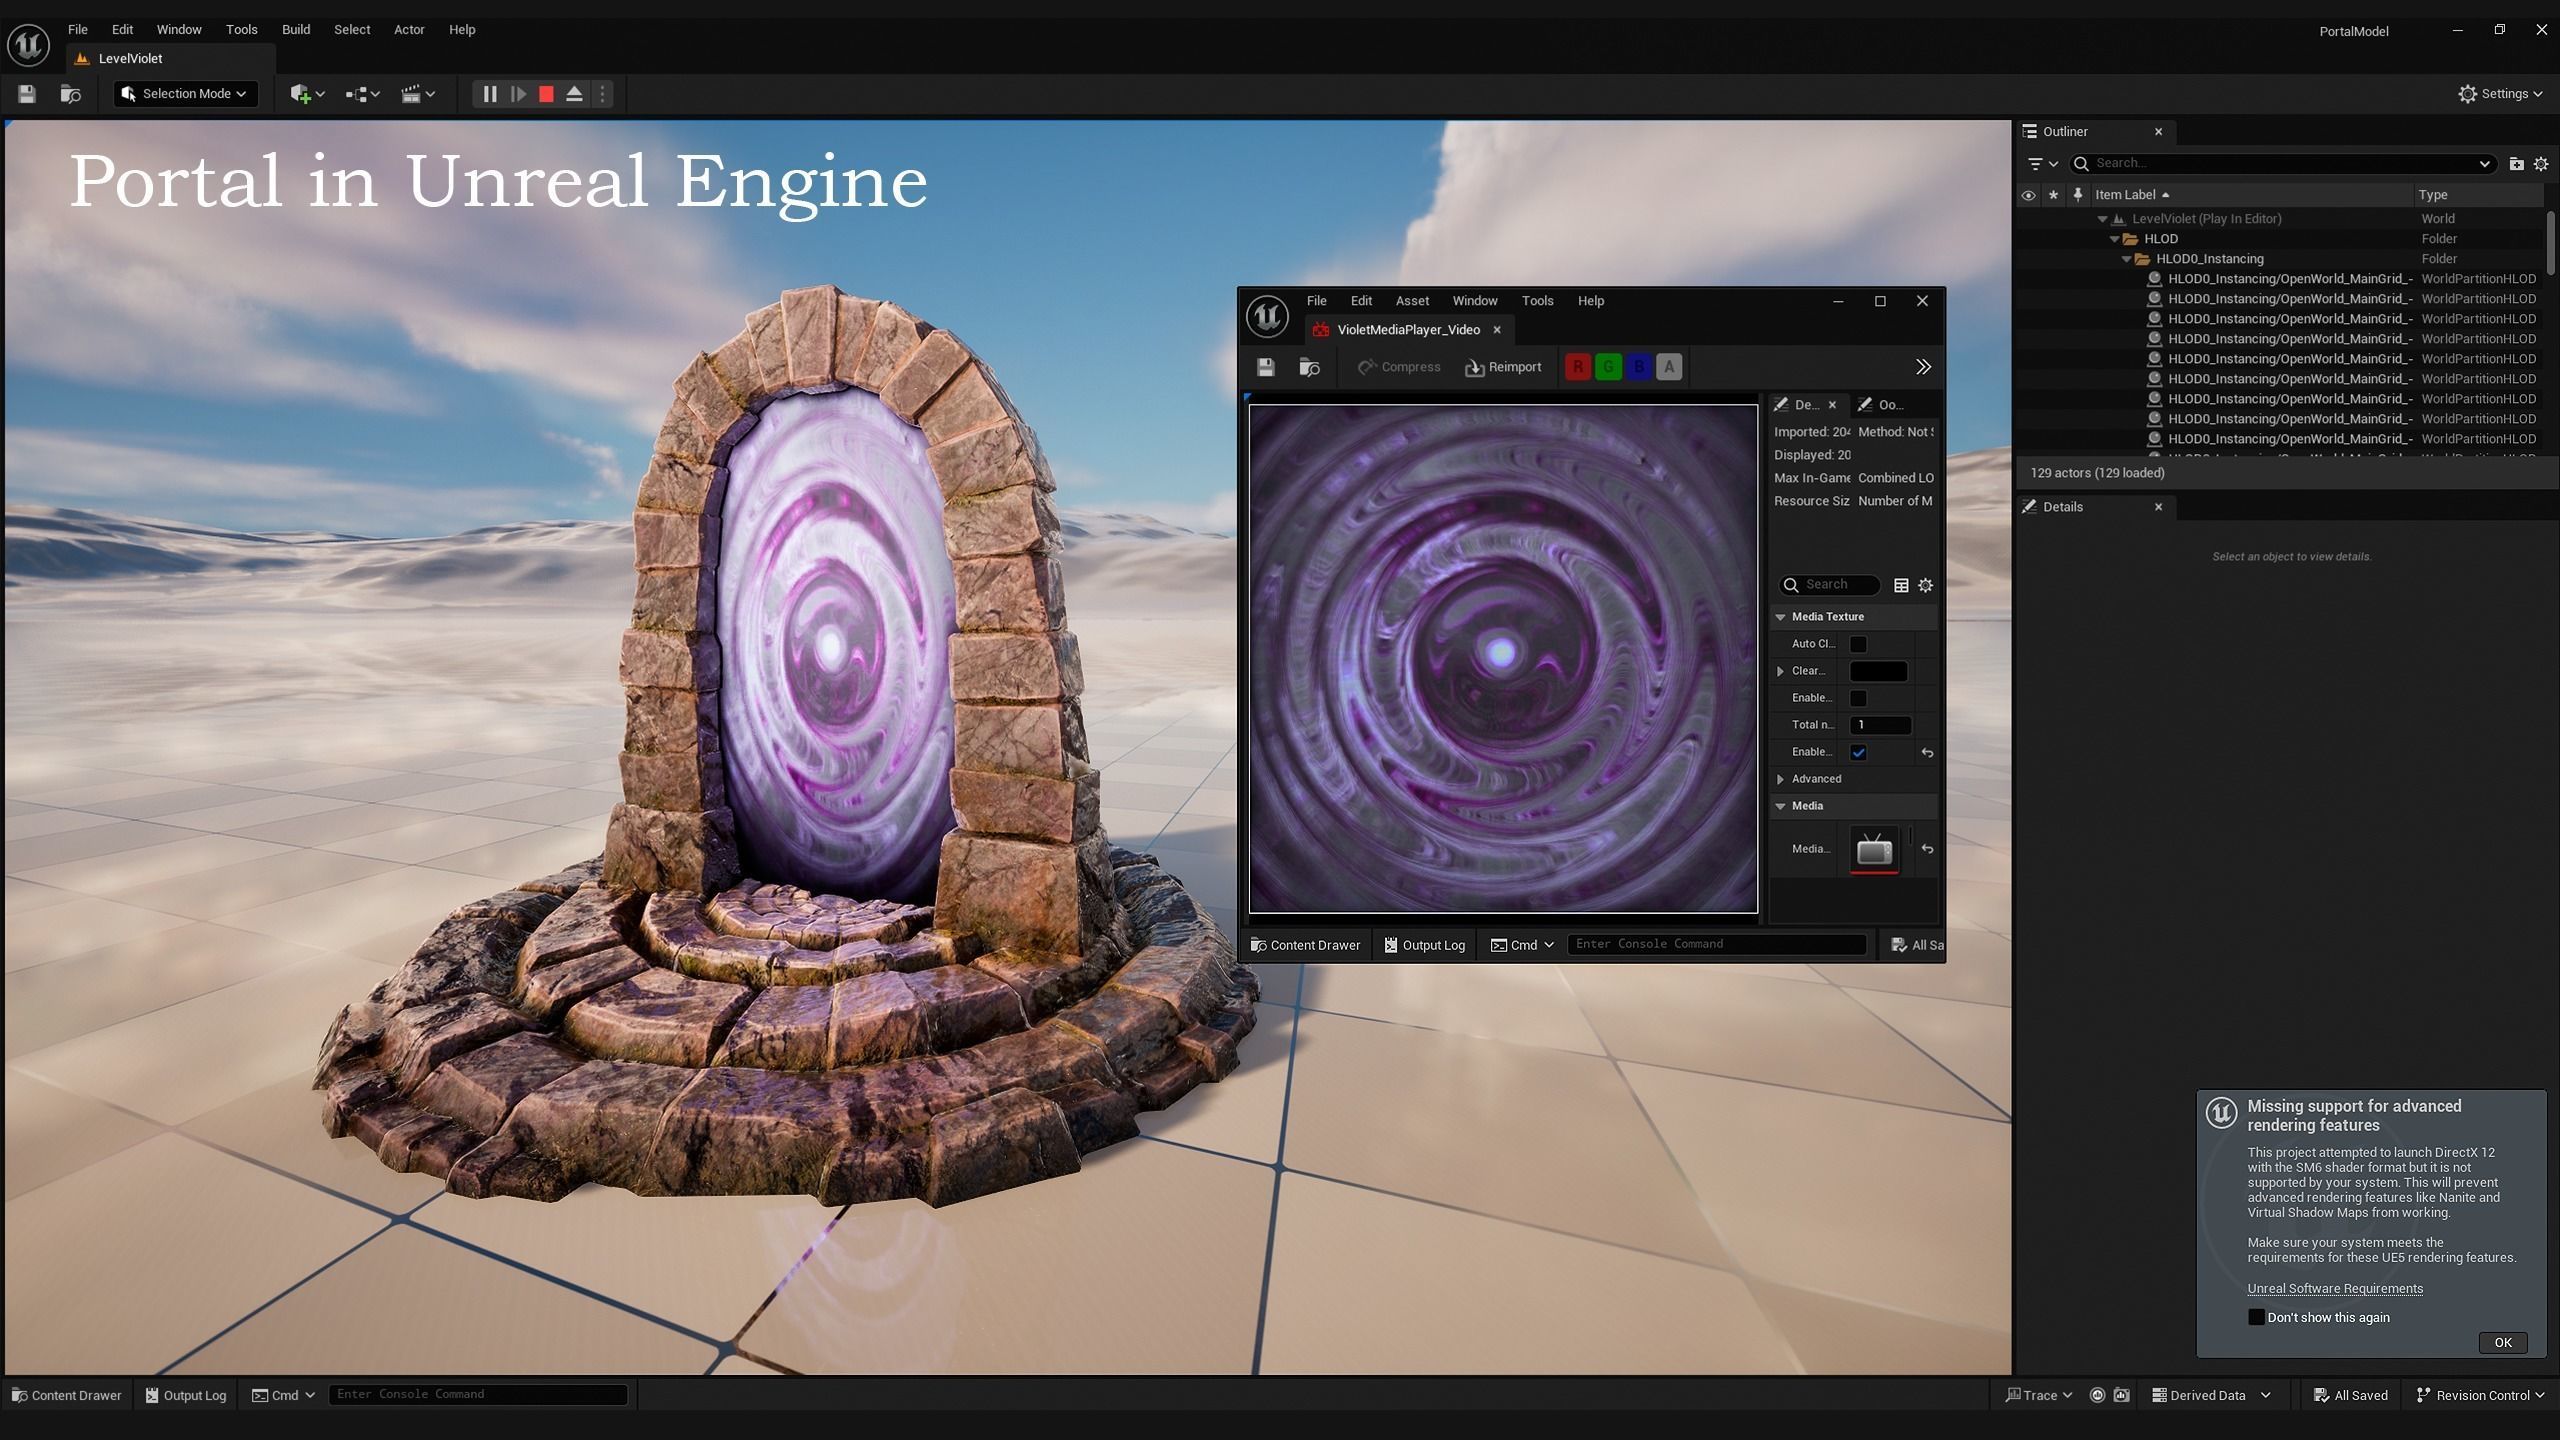This screenshot has width=2560, height=1440.
Task: Collapse HLOD folder in Outliner
Action: pos(2114,239)
